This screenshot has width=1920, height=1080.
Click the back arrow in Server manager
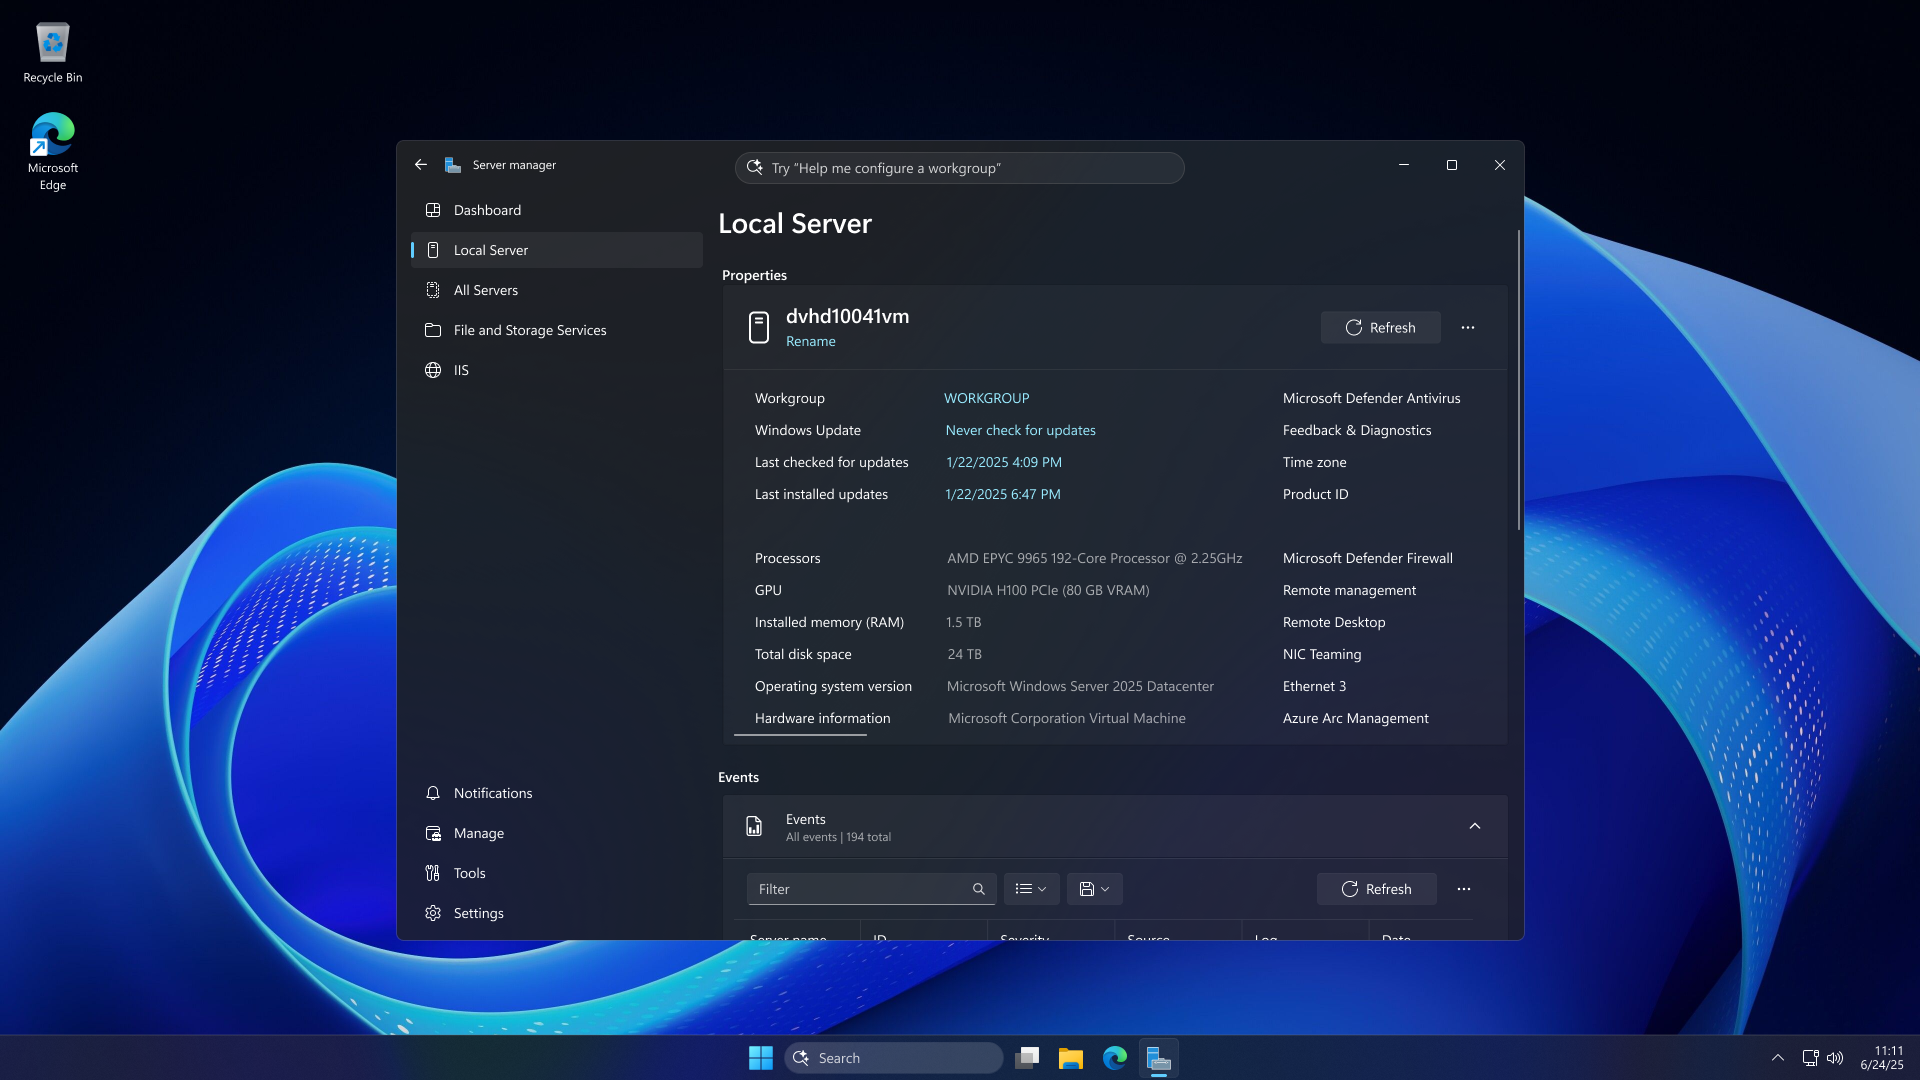(x=421, y=165)
